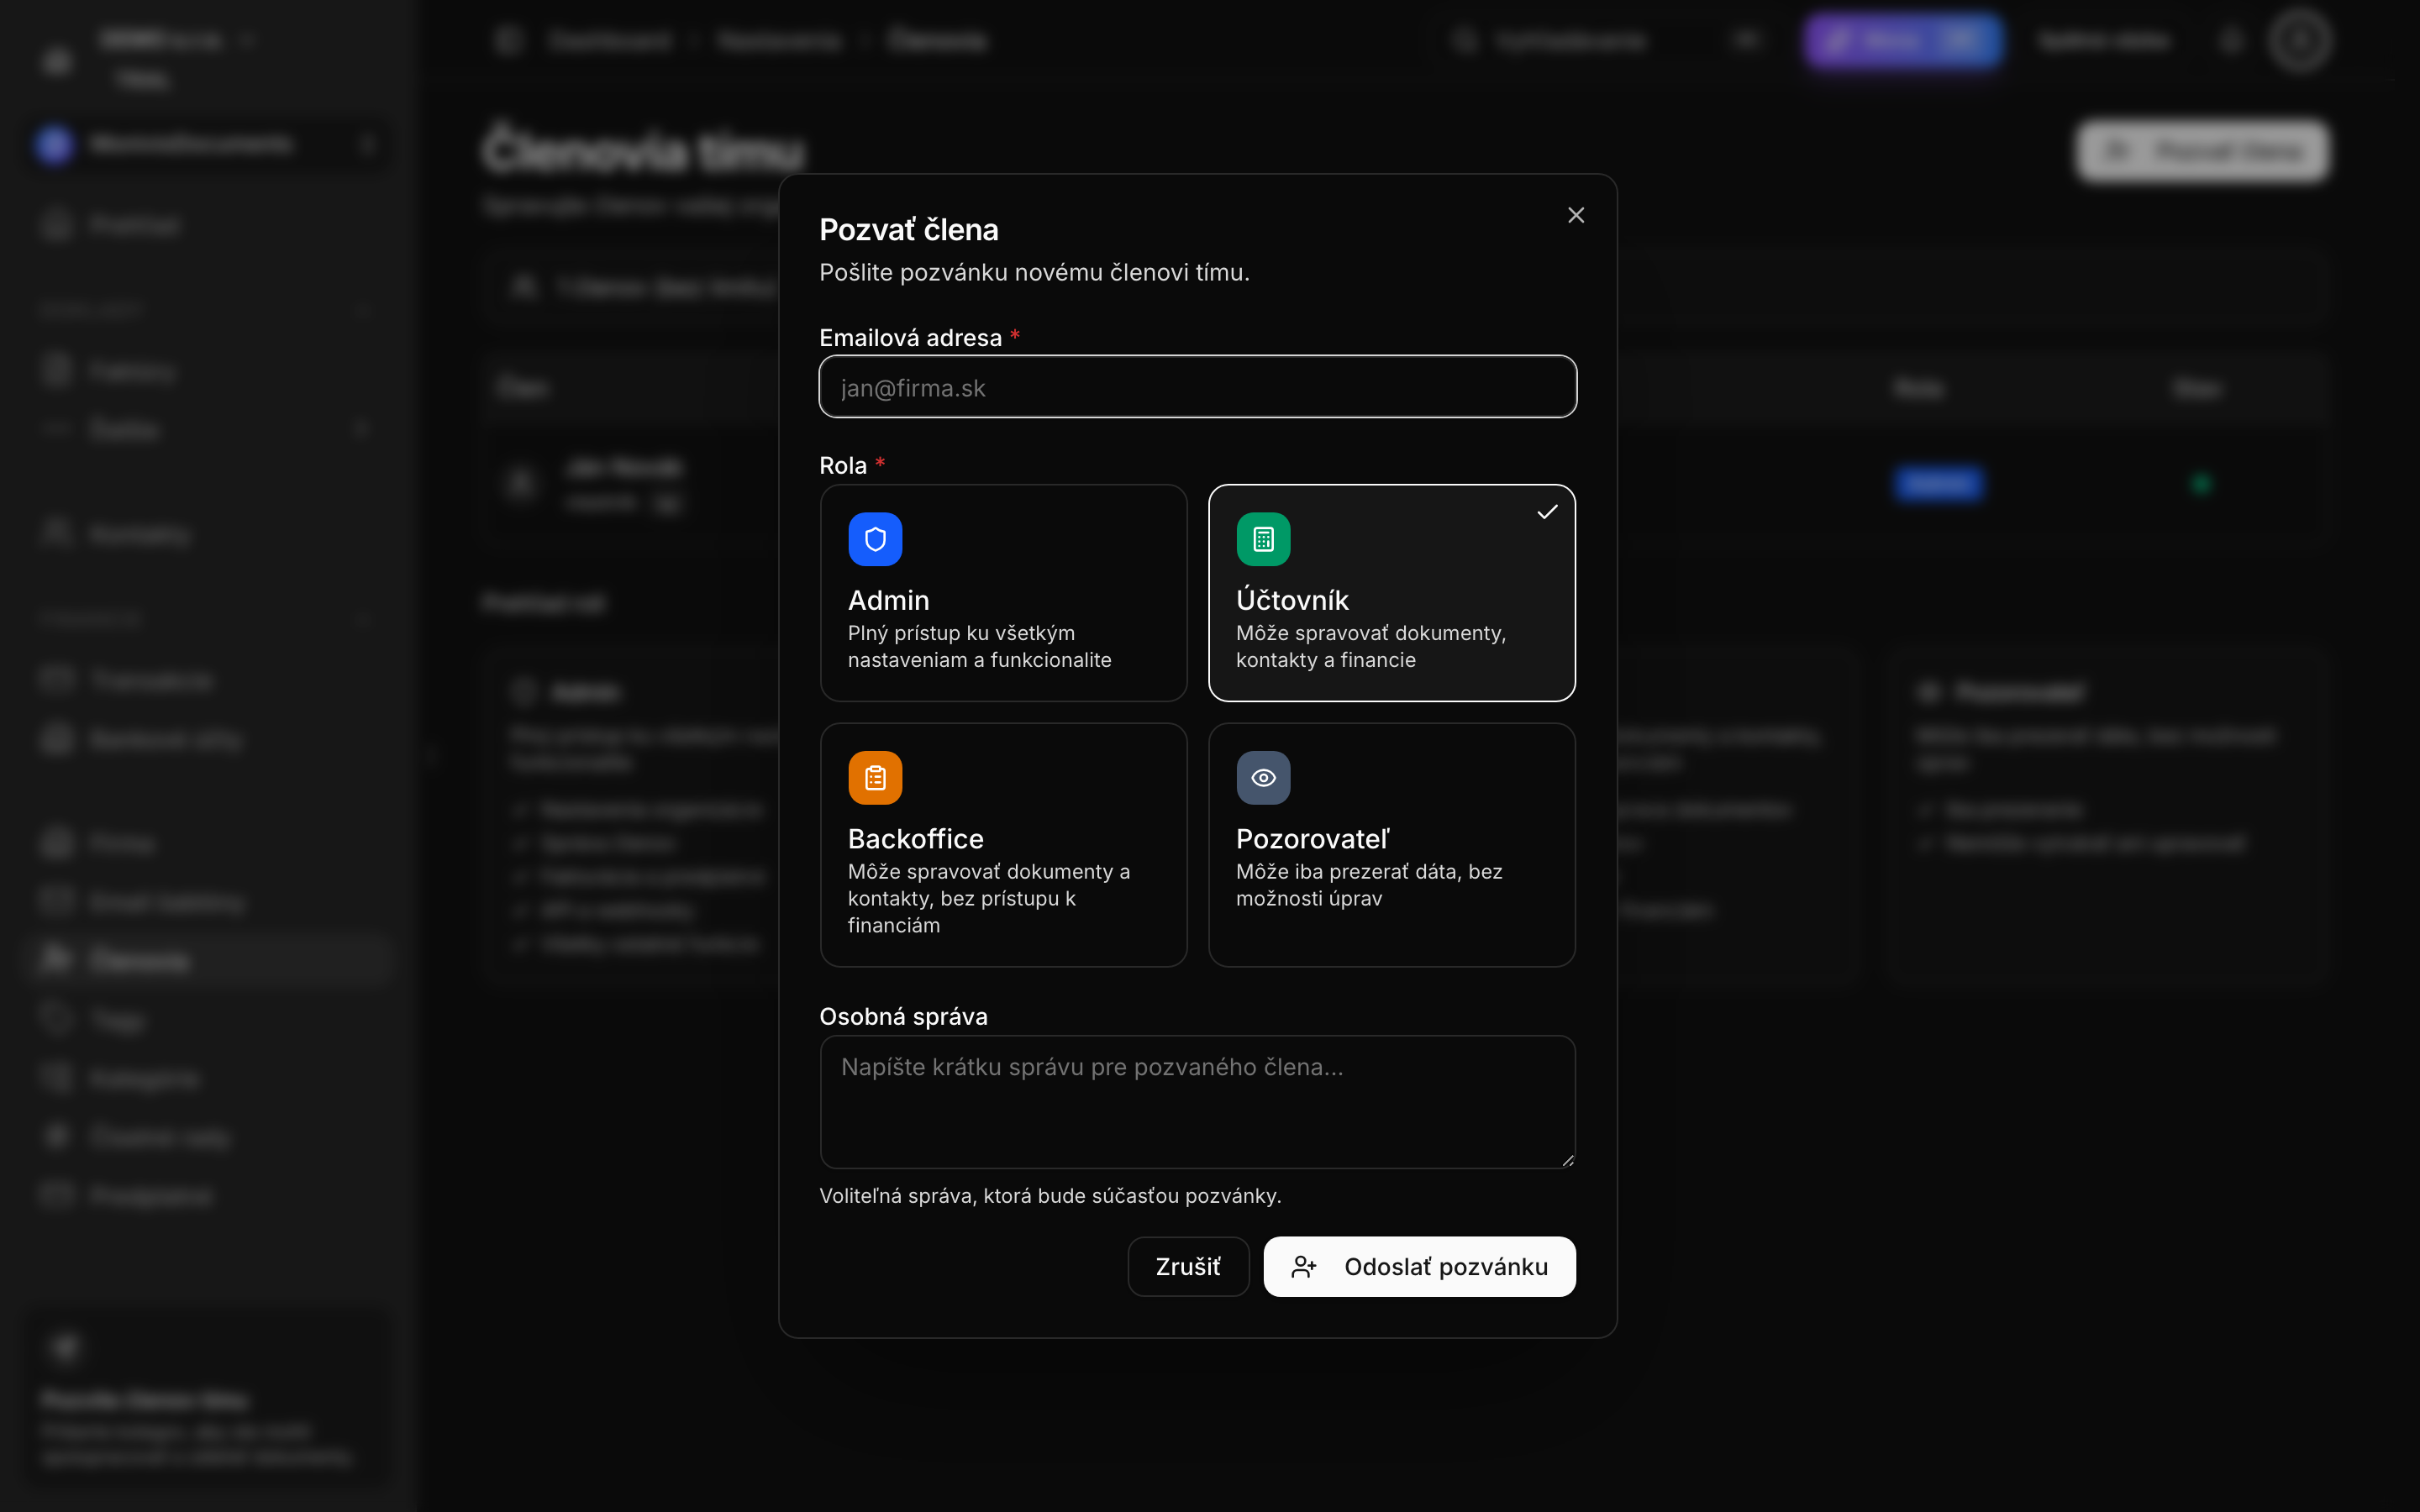The width and height of the screenshot is (2420, 1512).
Task: Click the checkmark on the Účtovník card
Action: click(1547, 512)
